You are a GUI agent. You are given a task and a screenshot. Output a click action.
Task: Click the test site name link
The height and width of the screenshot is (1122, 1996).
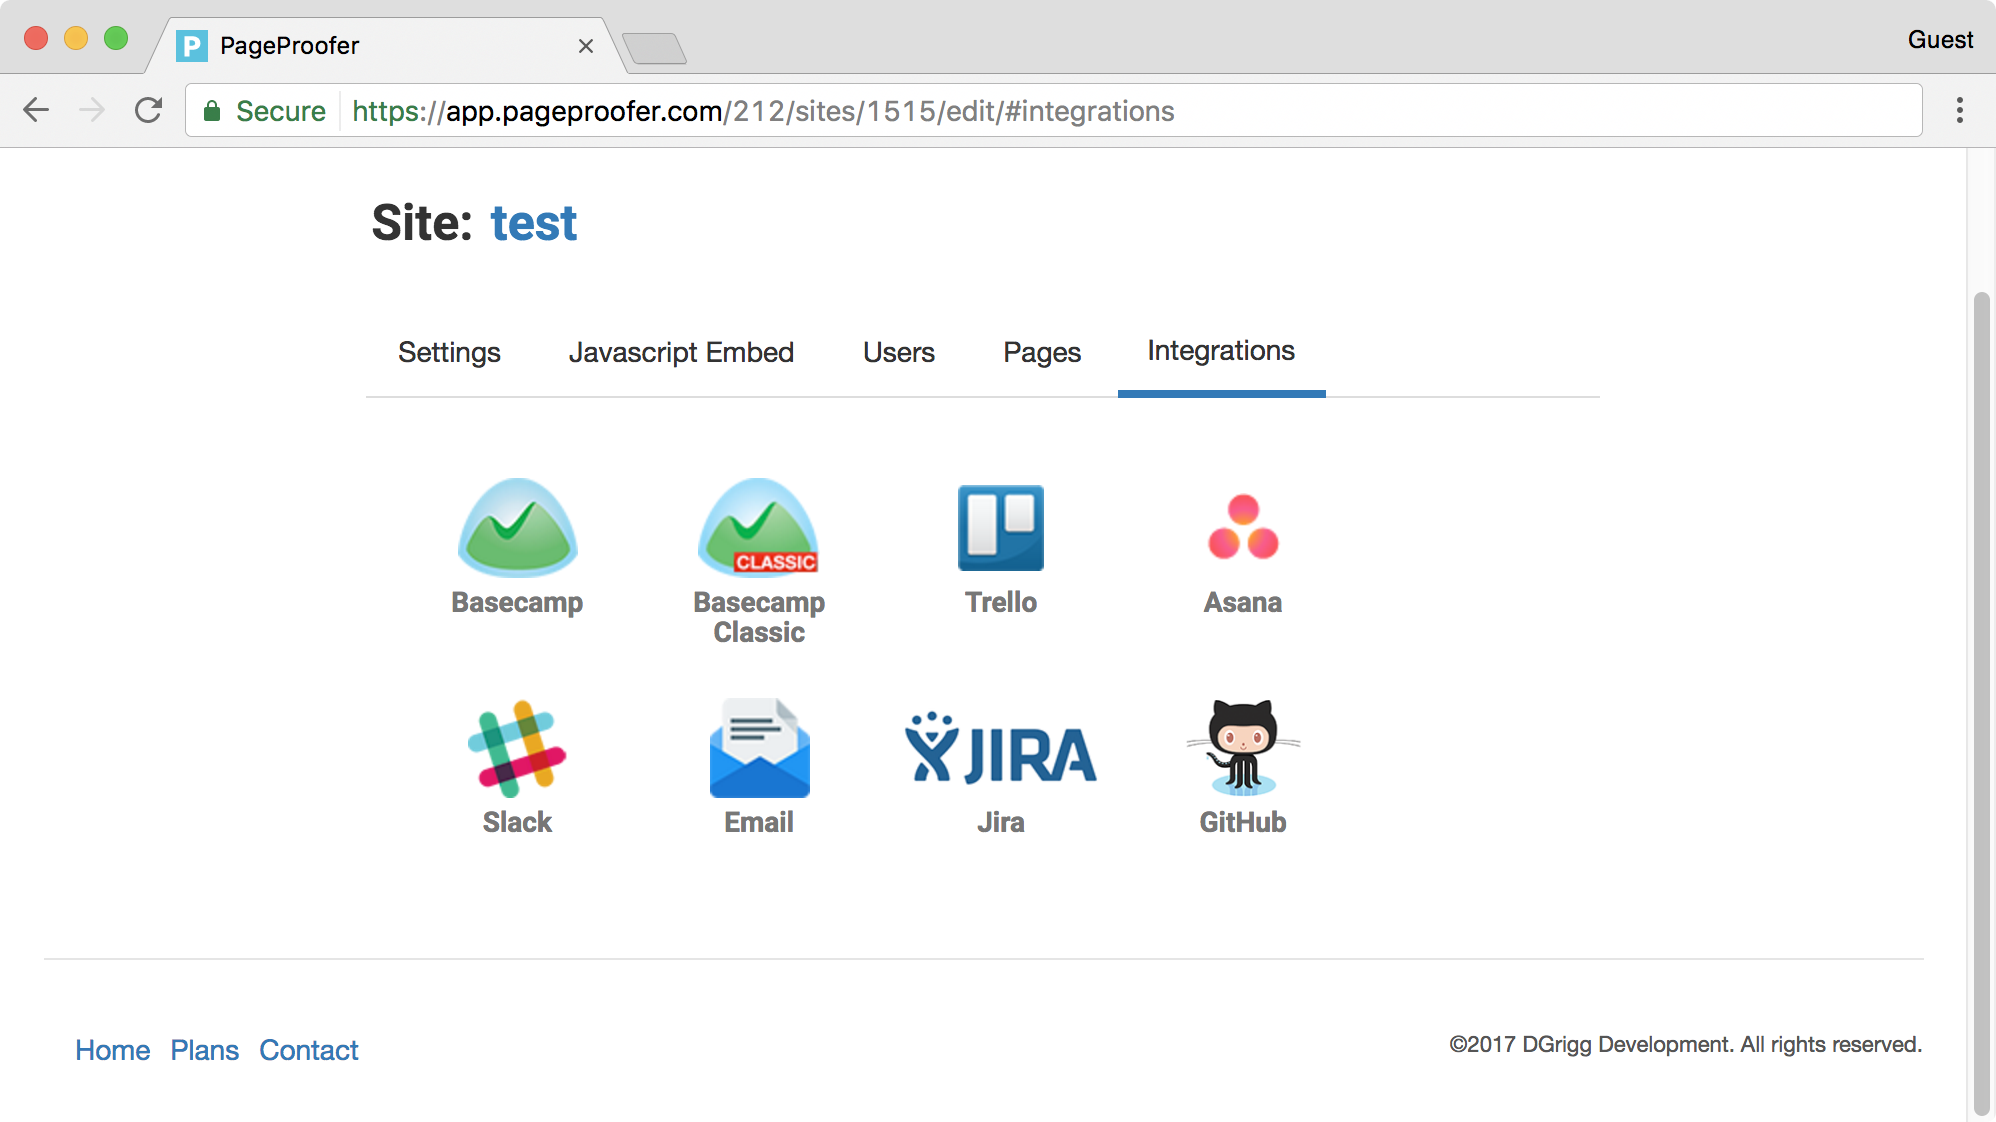pos(533,223)
